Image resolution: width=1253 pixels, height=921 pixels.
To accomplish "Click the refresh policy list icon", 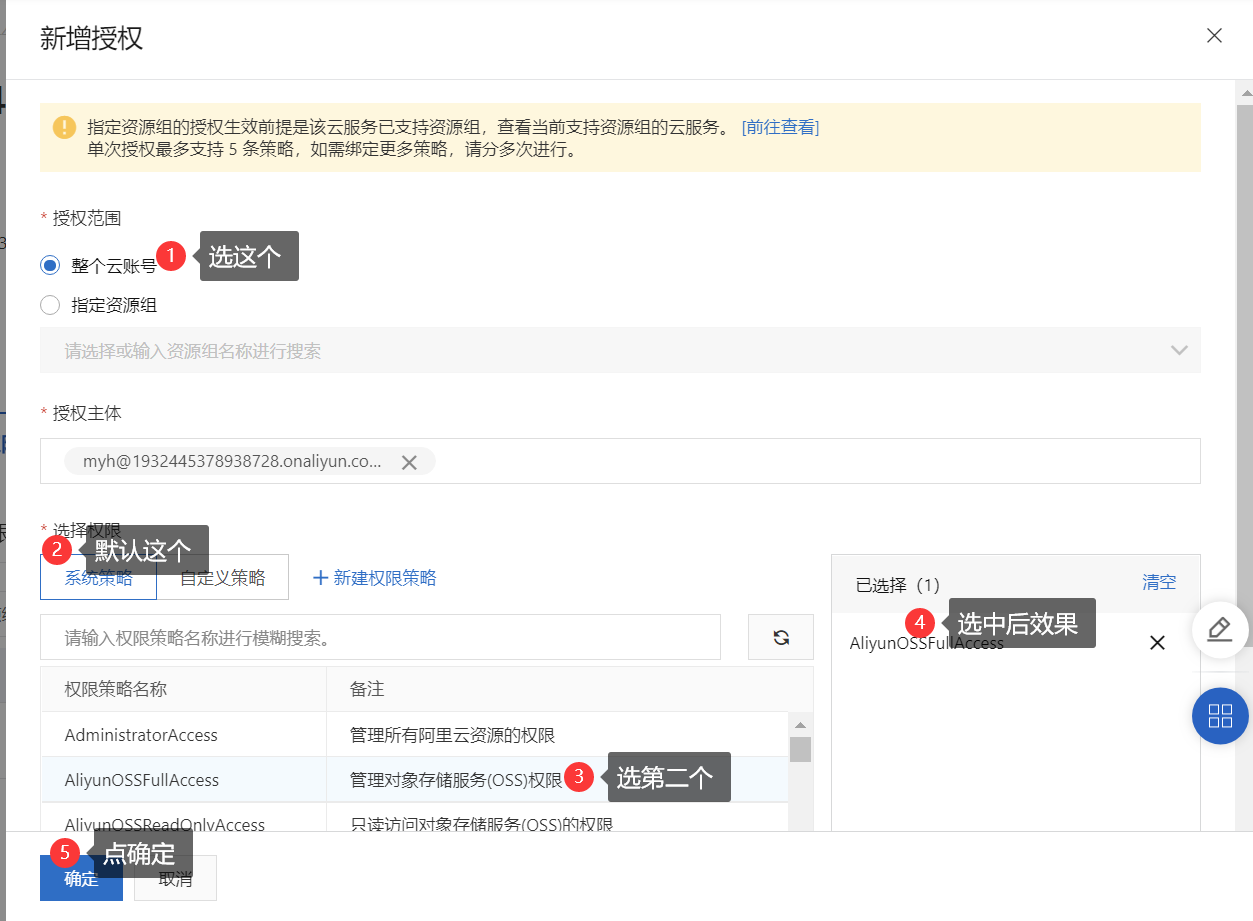I will (781, 637).
